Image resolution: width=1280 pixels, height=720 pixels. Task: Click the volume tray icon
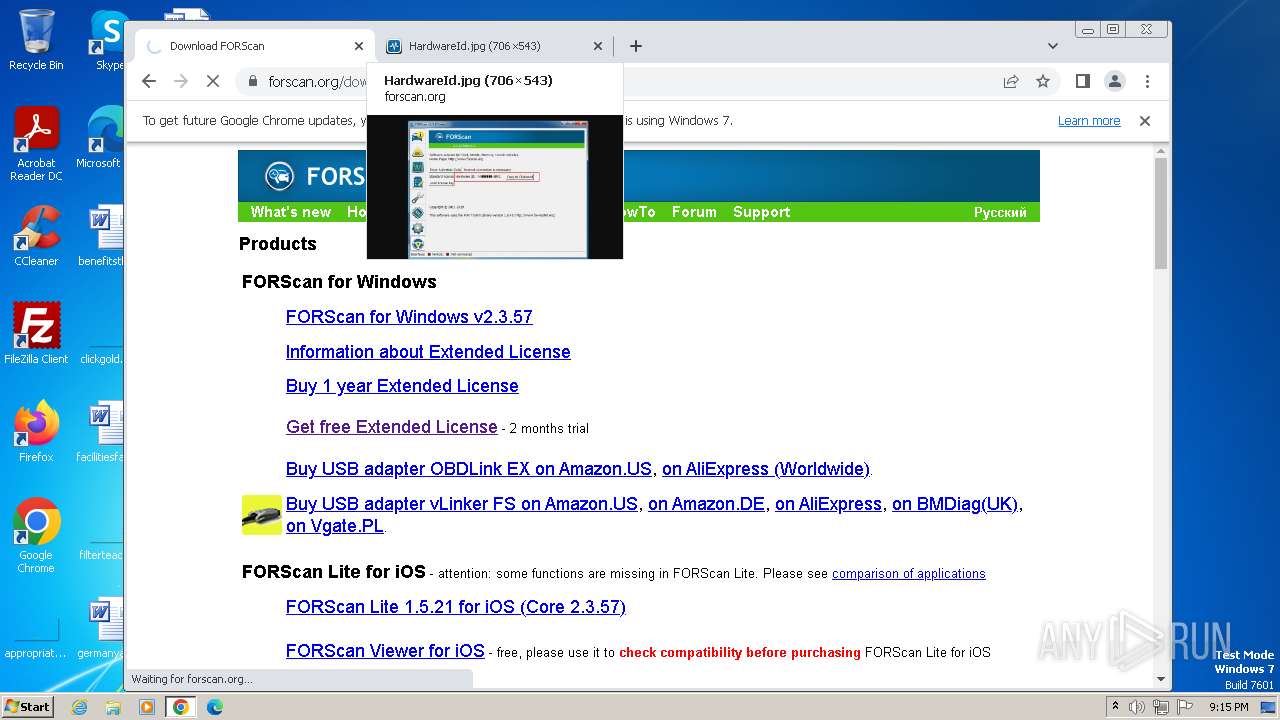click(x=1137, y=707)
